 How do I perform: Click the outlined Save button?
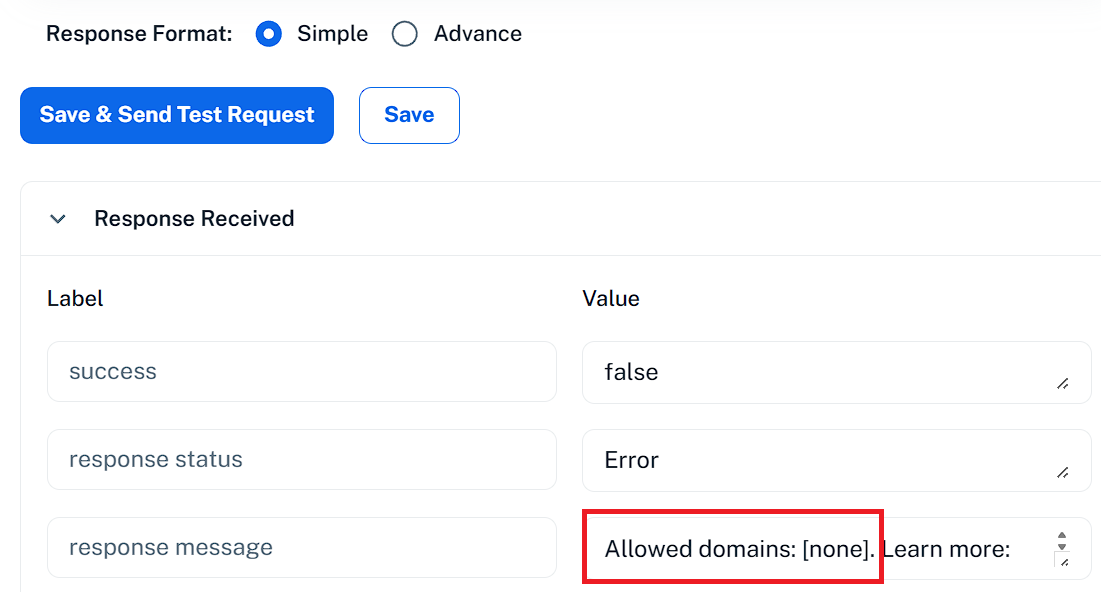pos(409,115)
